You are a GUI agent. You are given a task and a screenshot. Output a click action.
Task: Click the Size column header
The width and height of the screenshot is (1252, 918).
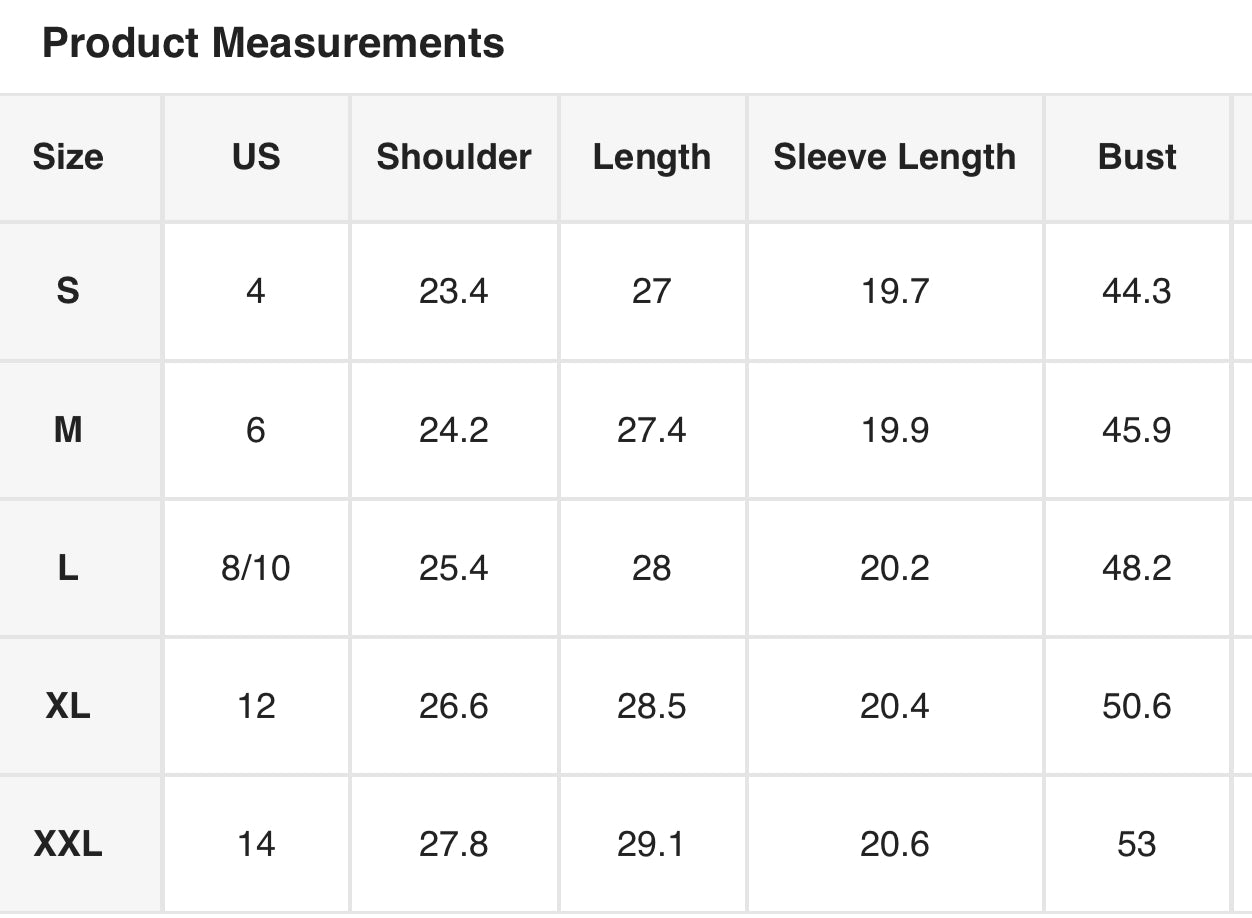(x=68, y=157)
